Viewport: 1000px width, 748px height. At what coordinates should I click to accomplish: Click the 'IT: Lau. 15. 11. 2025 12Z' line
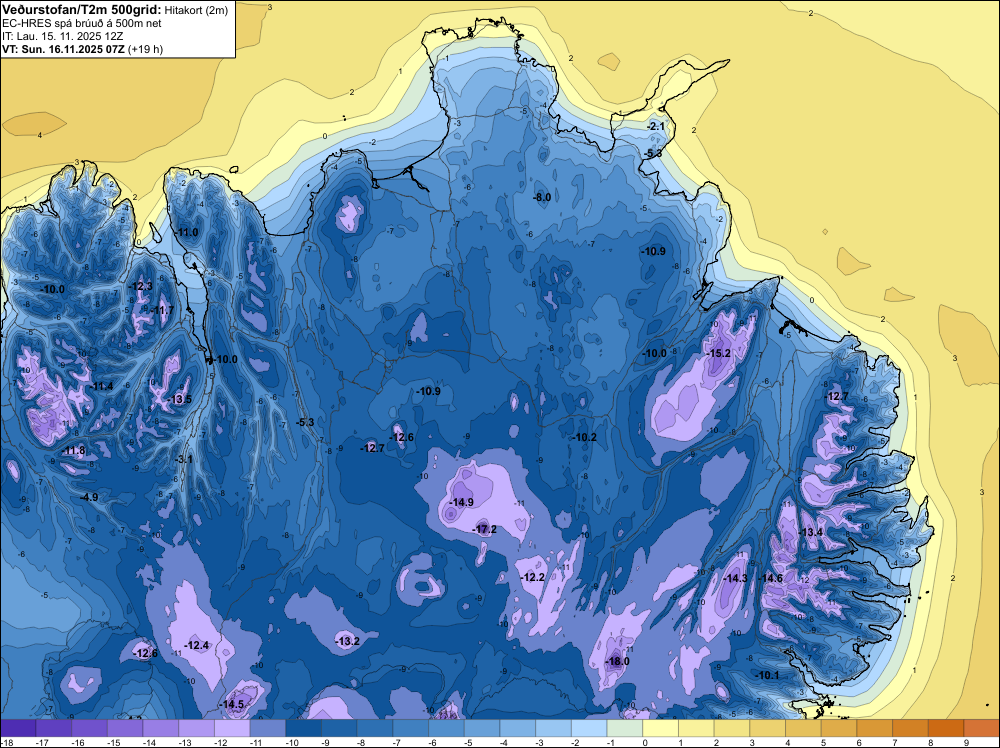point(62,36)
